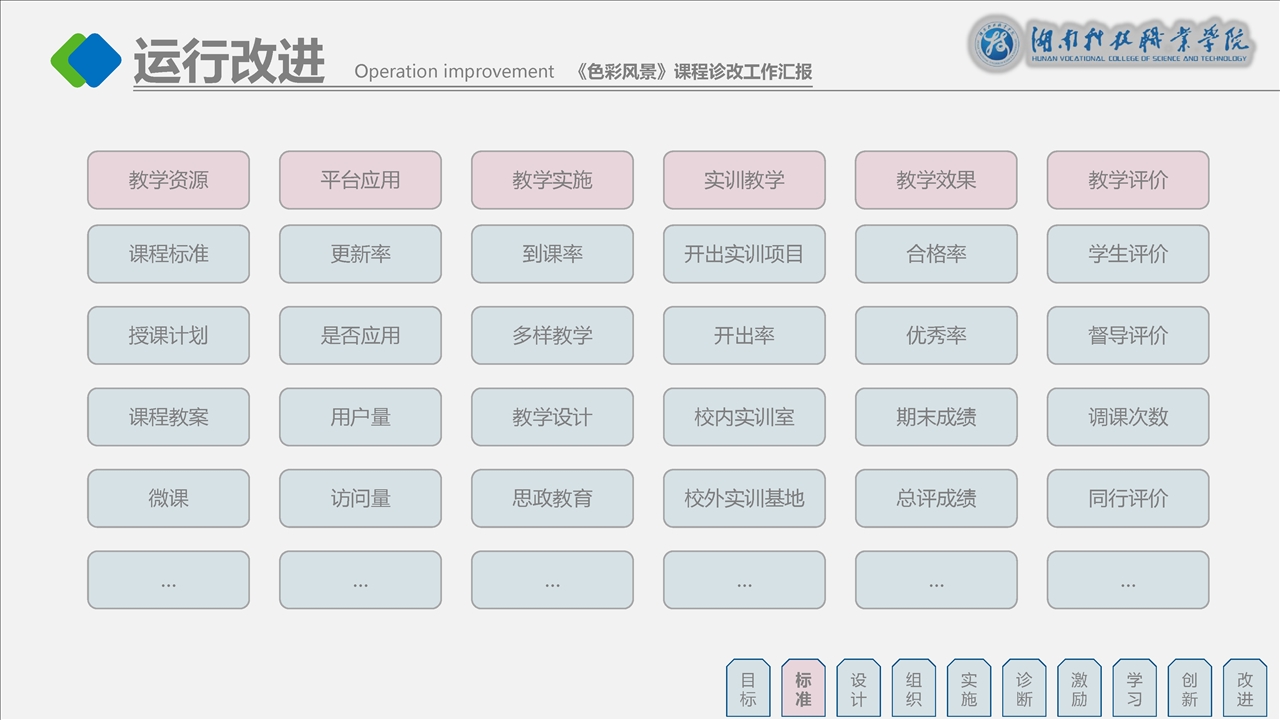Screen dimensions: 1280x720
Task: Switch to the highlighted 标准 tab
Action: 803,689
